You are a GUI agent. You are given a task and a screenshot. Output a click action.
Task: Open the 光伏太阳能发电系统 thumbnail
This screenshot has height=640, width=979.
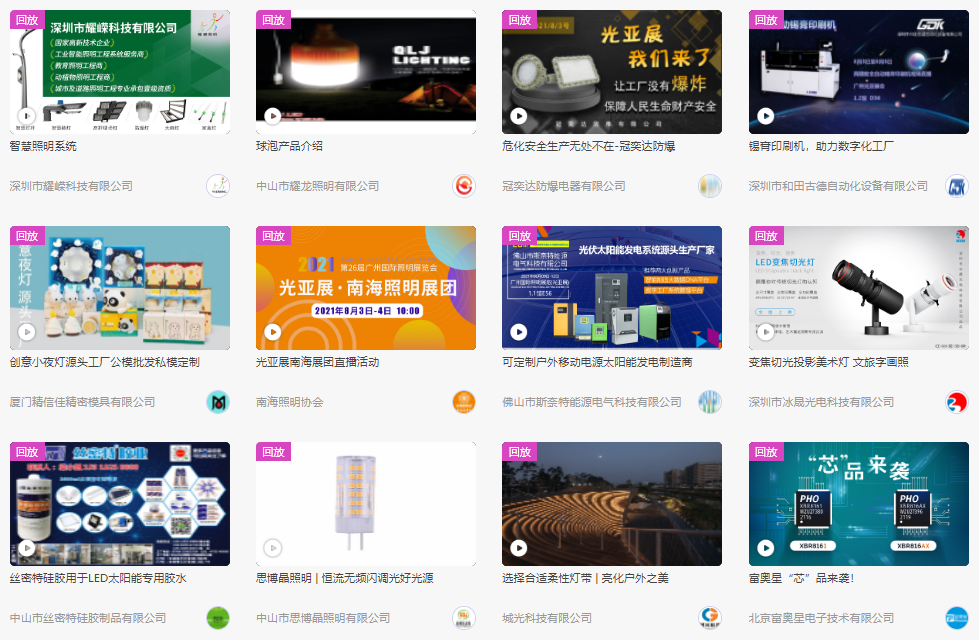(612, 288)
